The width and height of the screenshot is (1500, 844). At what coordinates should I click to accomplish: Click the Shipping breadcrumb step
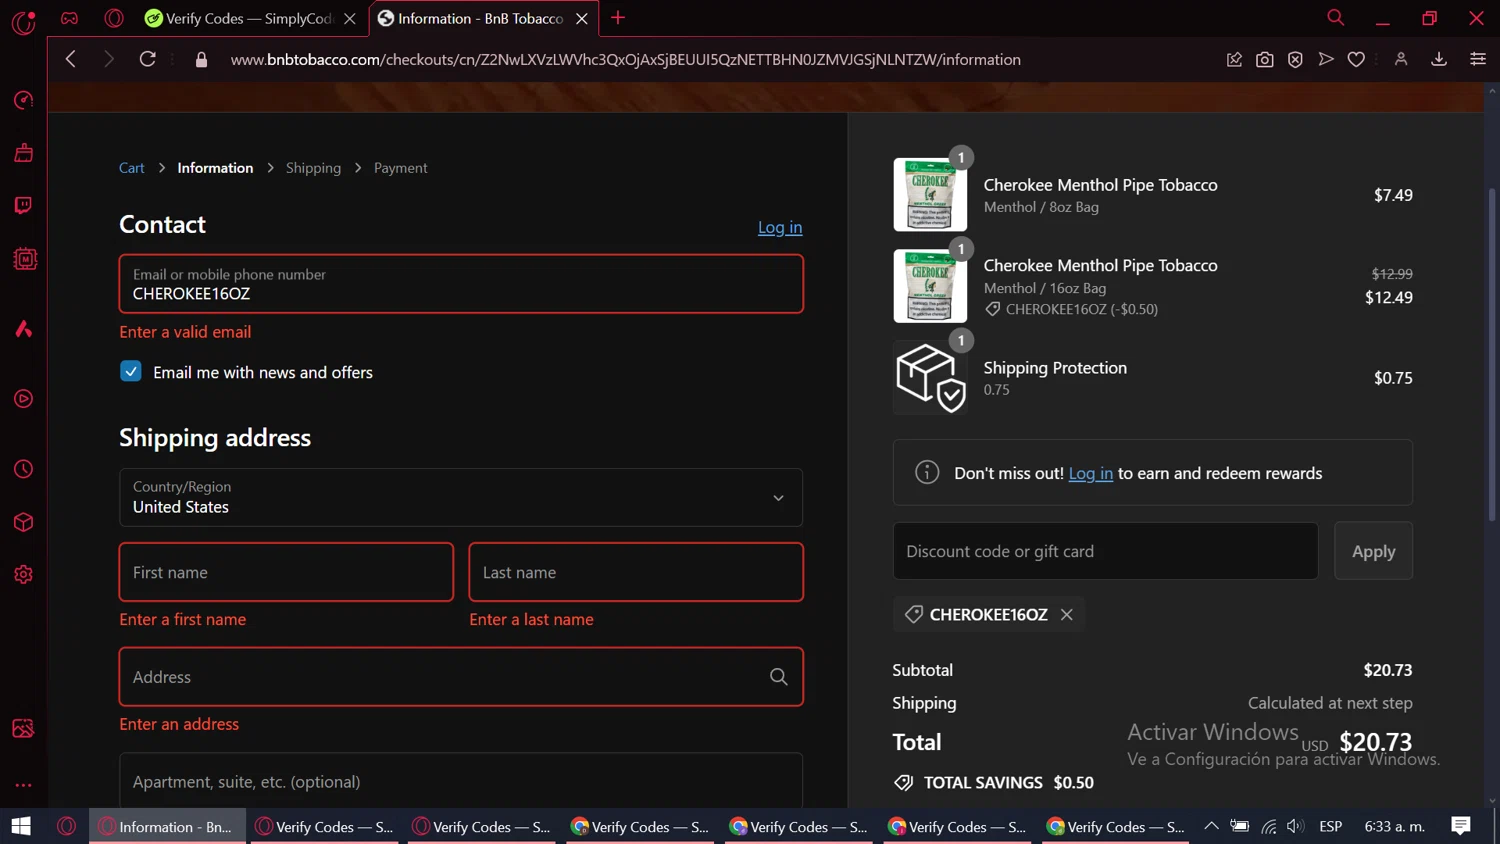(x=313, y=168)
